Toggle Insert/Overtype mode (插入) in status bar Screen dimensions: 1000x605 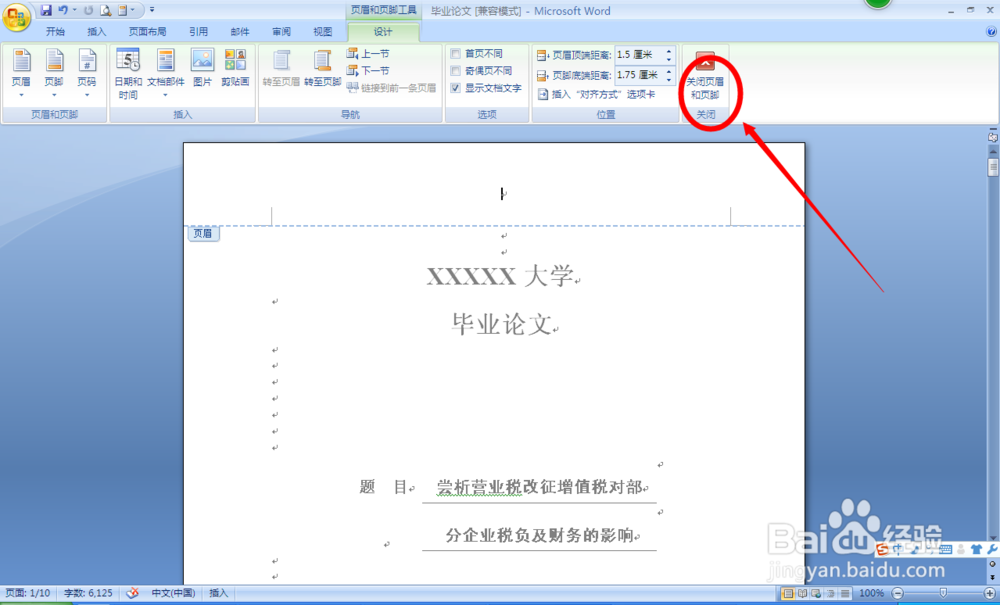(x=218, y=593)
